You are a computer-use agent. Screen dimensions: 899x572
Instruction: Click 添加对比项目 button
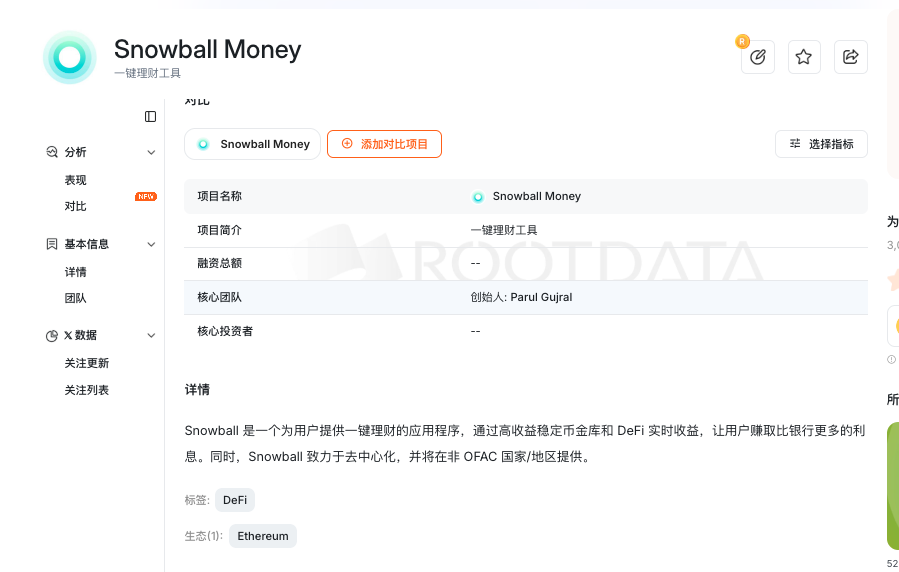coord(384,144)
